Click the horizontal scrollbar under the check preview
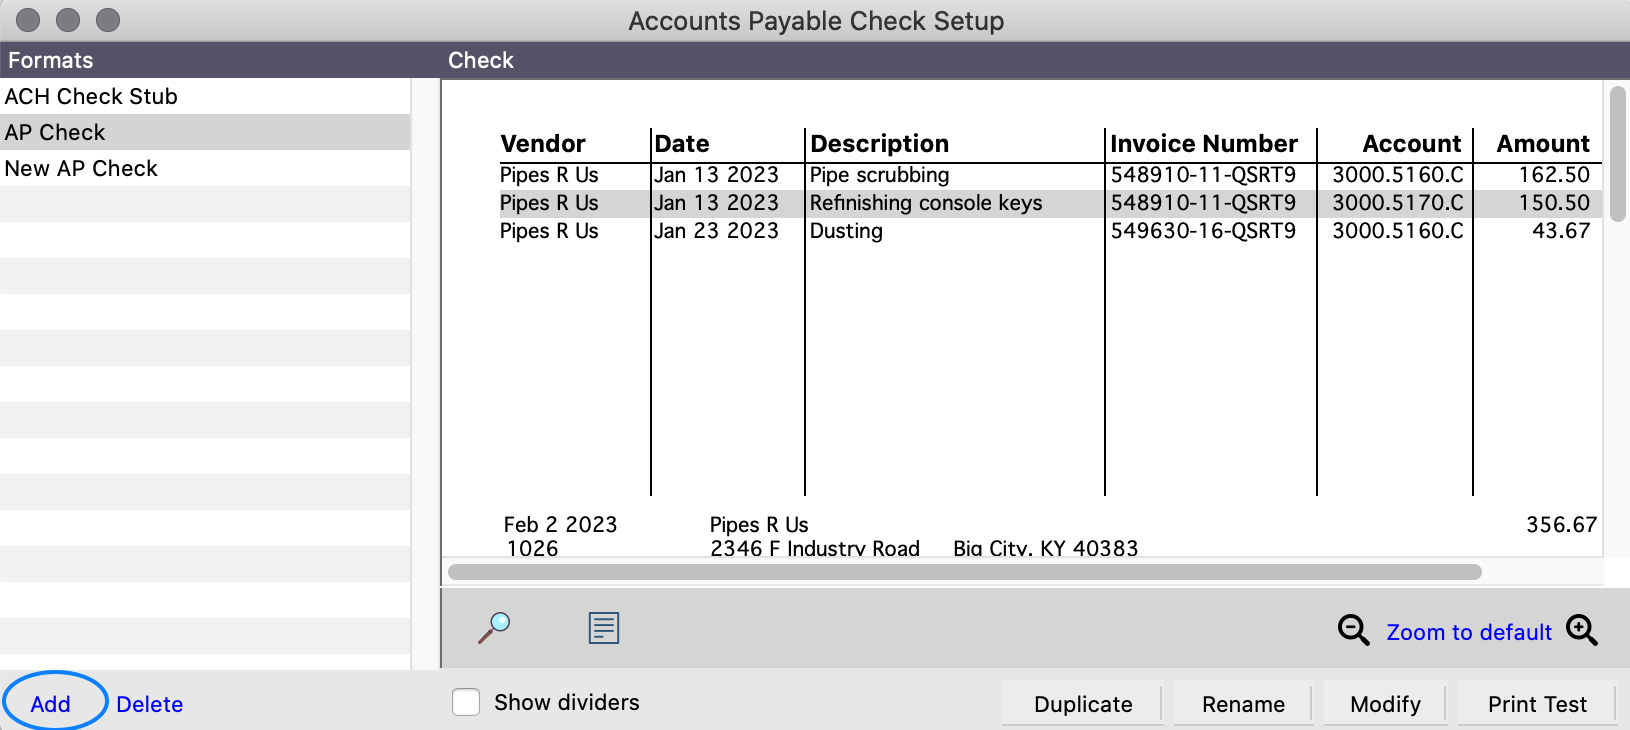Image resolution: width=1630 pixels, height=730 pixels. [964, 572]
